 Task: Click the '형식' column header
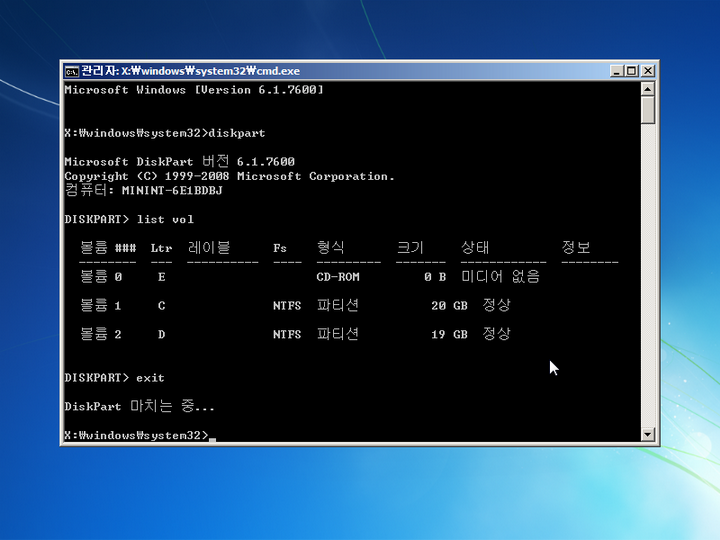331,248
